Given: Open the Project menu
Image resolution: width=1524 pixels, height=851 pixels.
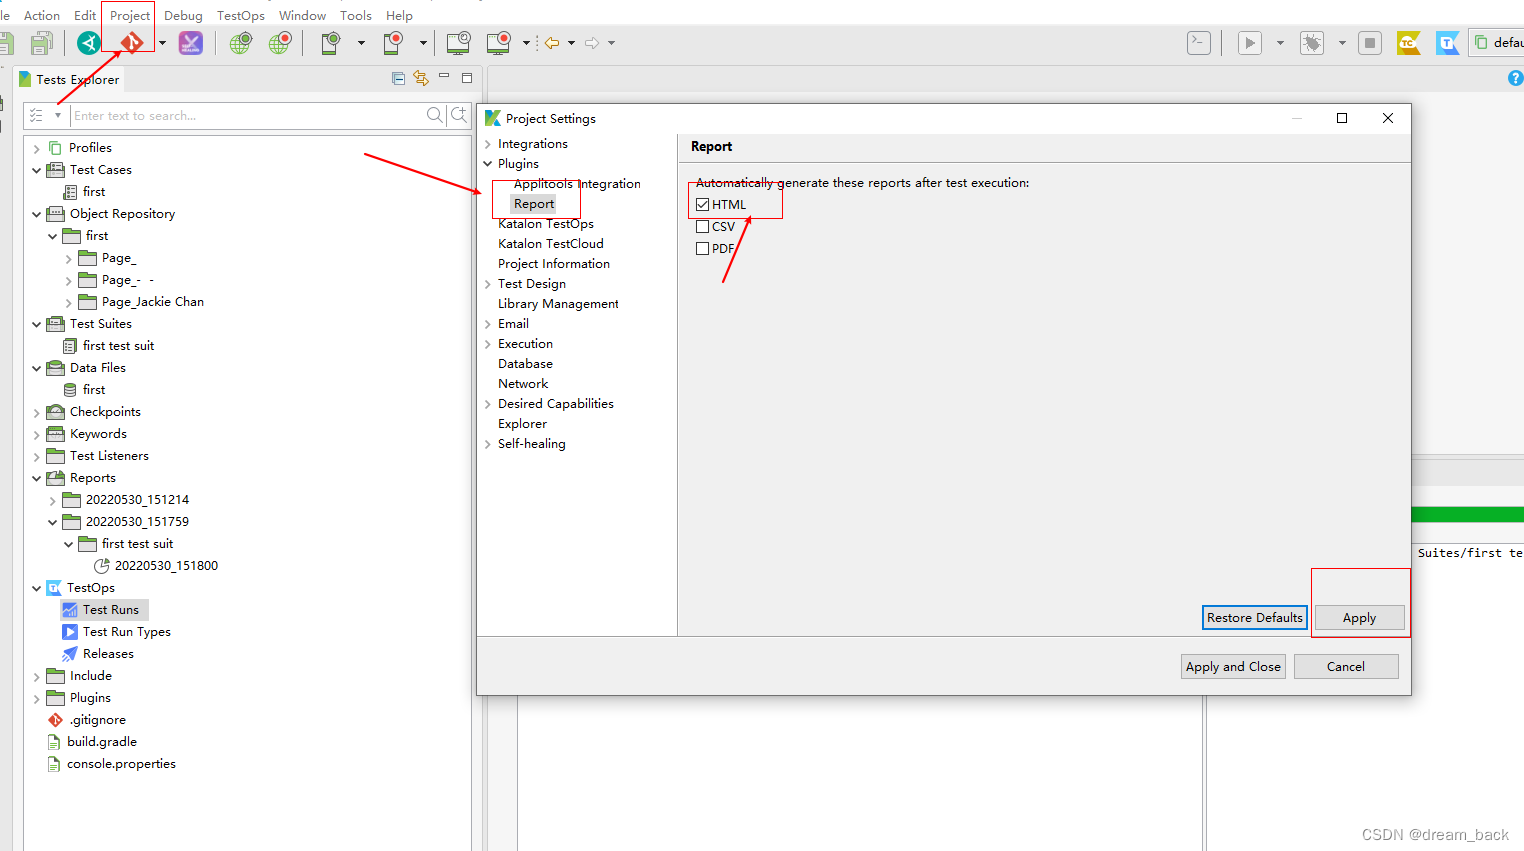Looking at the screenshot, I should click(x=130, y=15).
